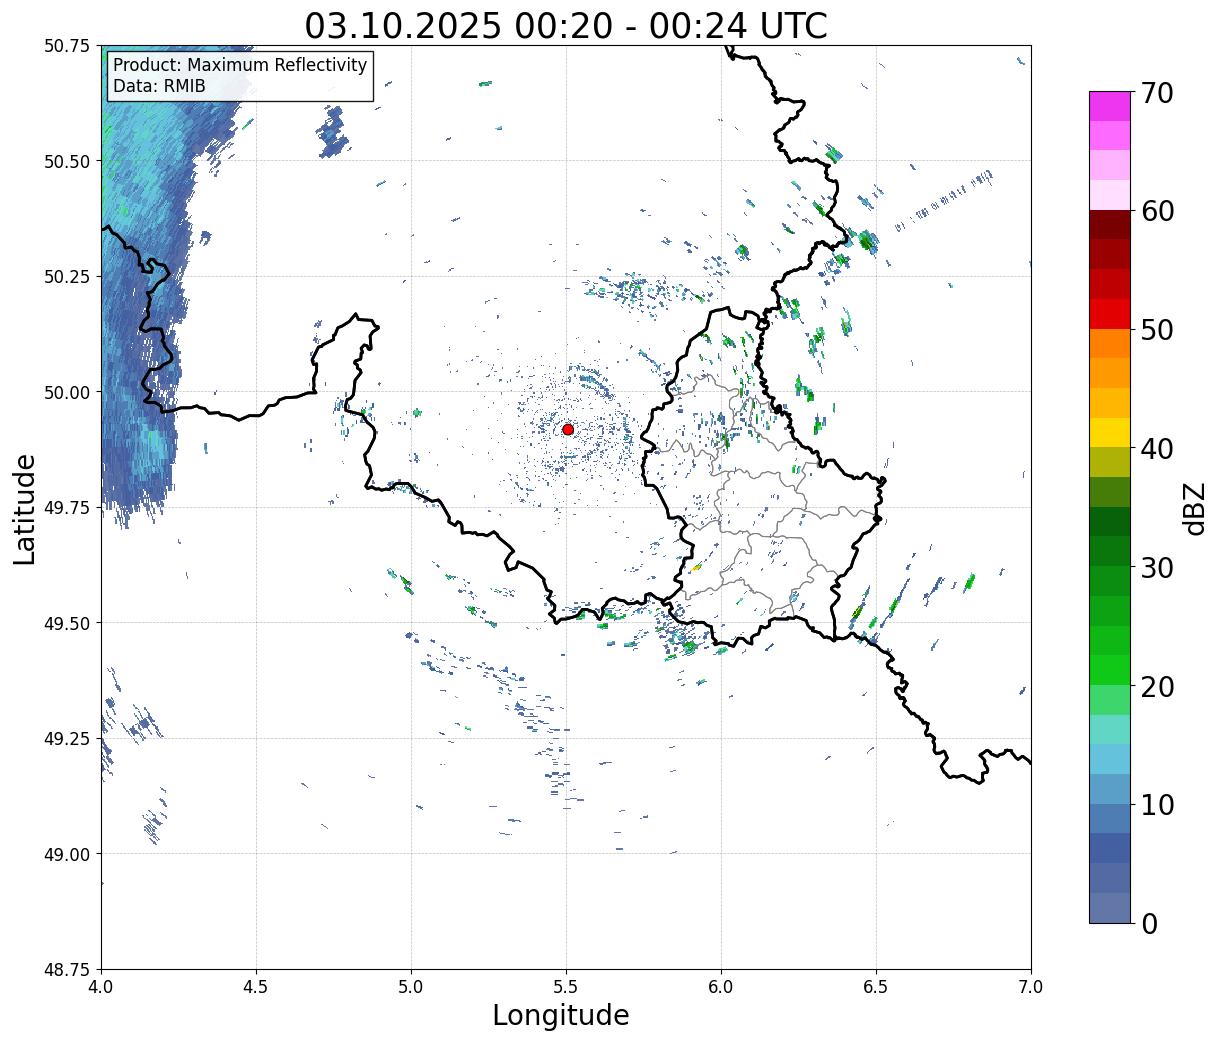Click the orange colorbar segment just below 50

(1110, 343)
